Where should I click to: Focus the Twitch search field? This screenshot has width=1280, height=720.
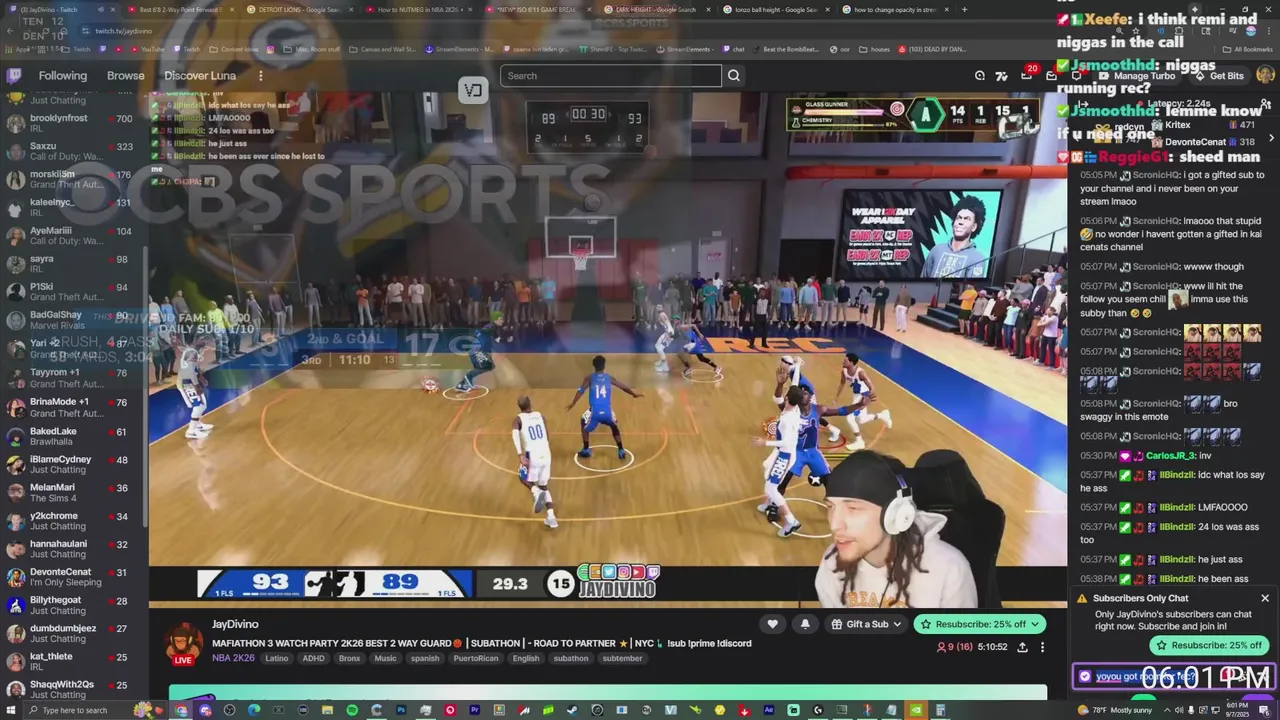coord(610,76)
